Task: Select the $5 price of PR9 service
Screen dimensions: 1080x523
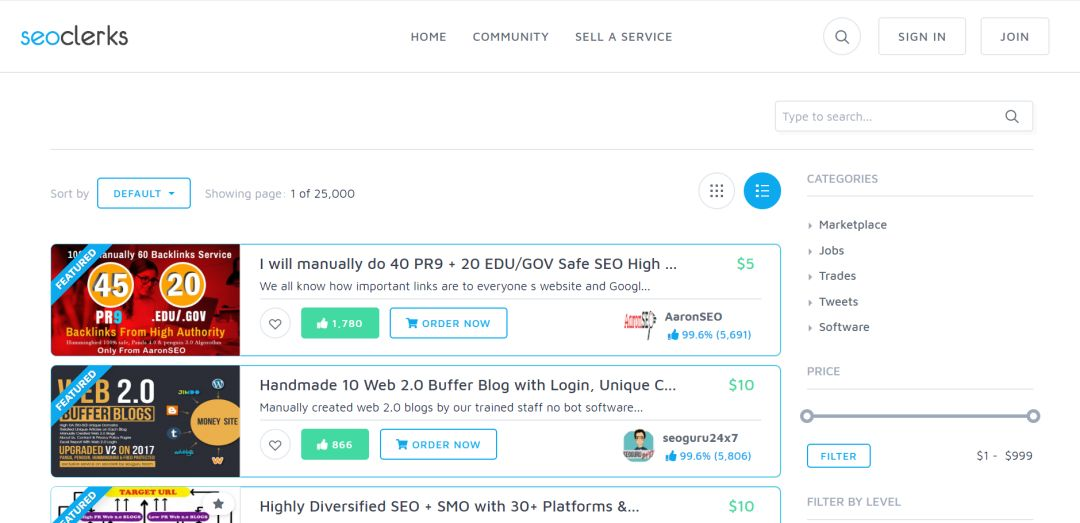Action: [745, 264]
